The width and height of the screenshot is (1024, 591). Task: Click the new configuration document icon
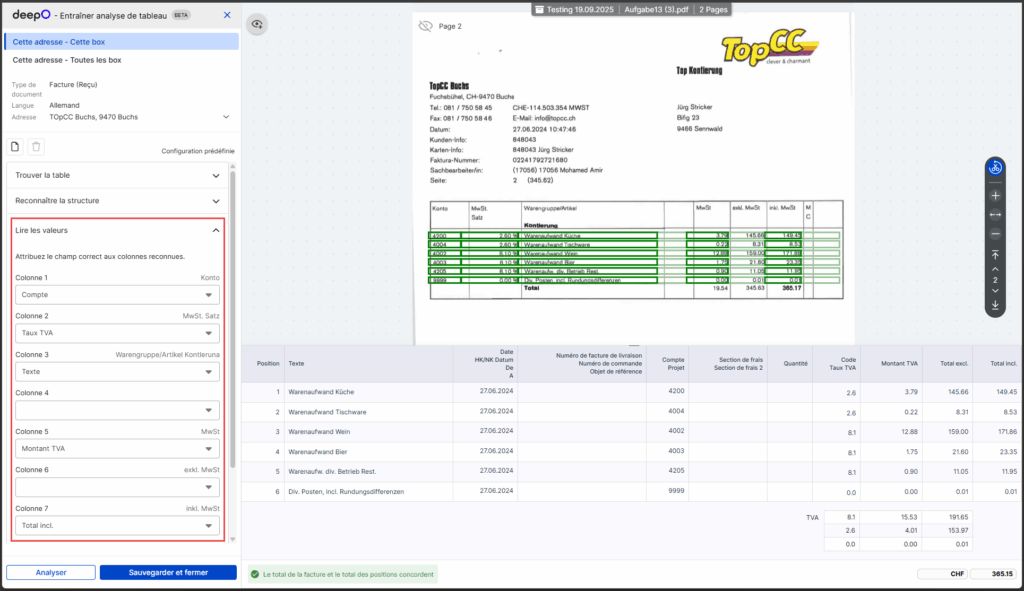coord(15,147)
